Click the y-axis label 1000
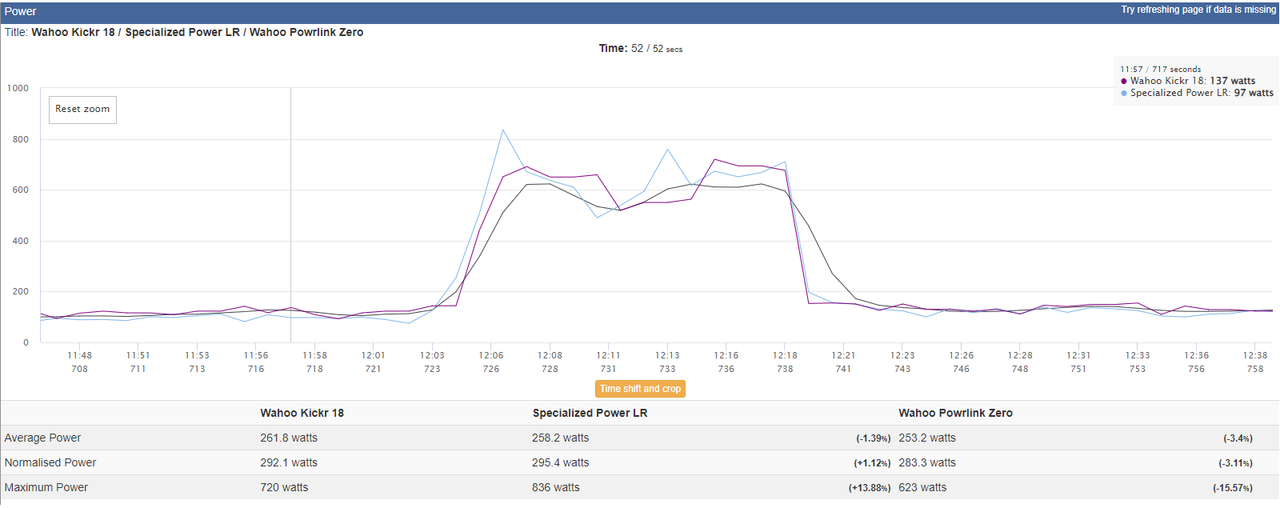Screen dimensions: 1280x508 [17, 88]
